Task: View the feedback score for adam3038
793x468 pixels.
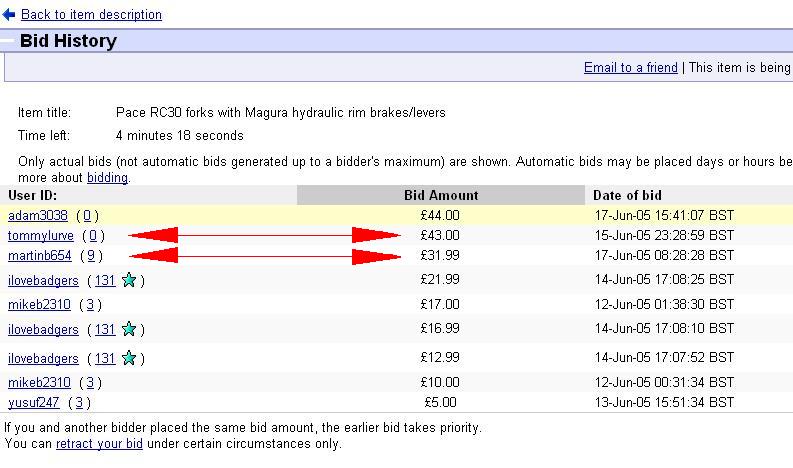Action: 89,215
